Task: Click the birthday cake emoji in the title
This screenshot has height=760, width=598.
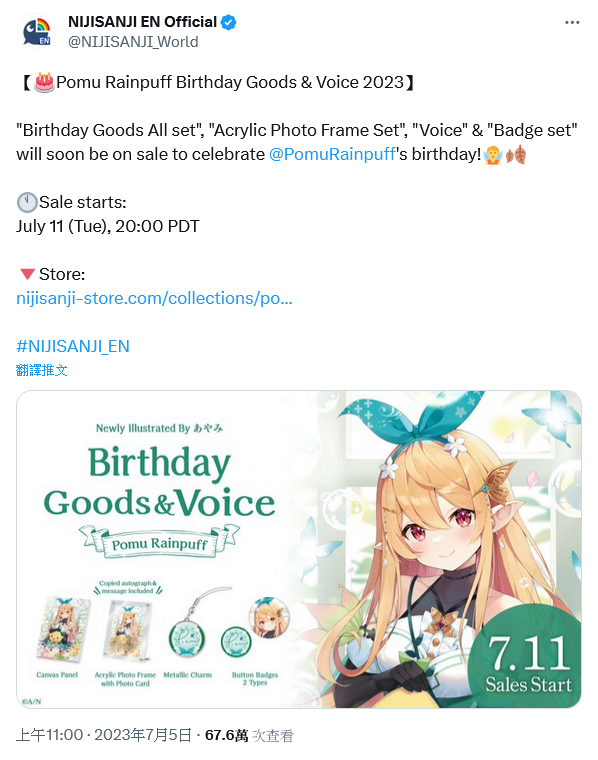Action: tap(44, 82)
